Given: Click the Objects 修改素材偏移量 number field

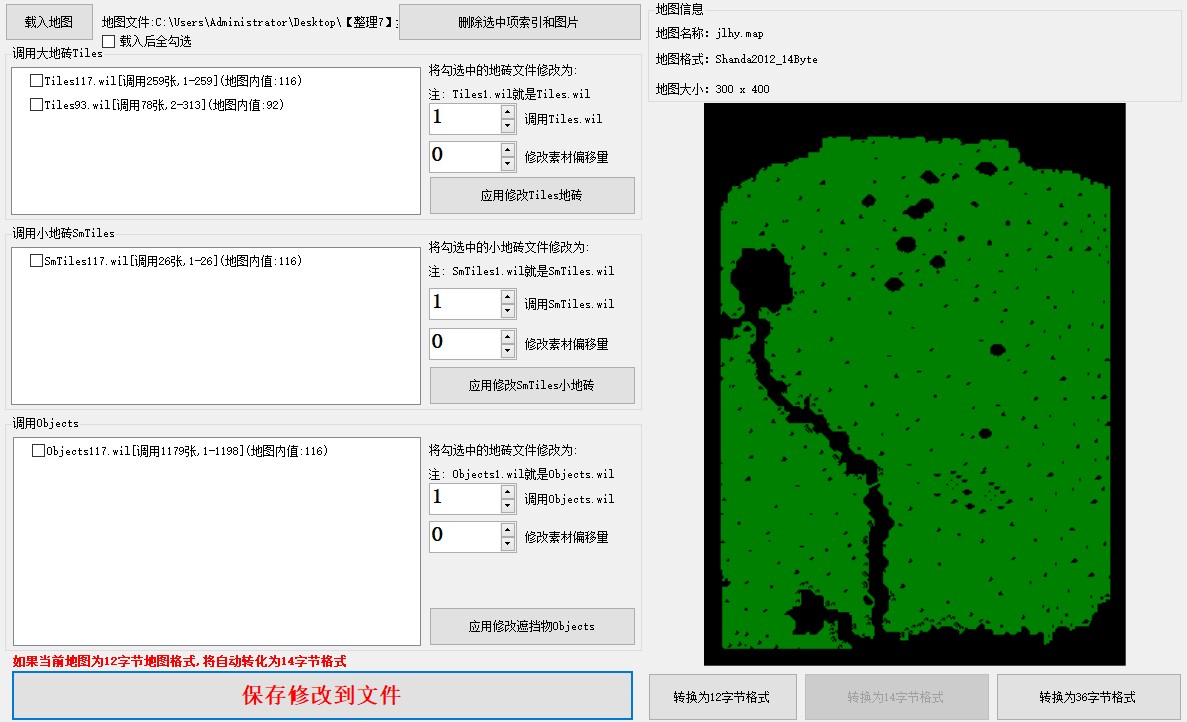Looking at the screenshot, I should [464, 536].
